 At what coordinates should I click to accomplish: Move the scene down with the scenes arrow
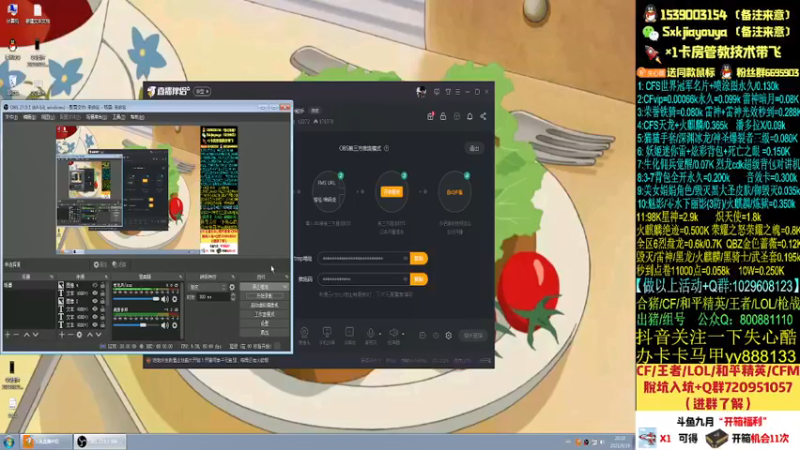[x=35, y=335]
